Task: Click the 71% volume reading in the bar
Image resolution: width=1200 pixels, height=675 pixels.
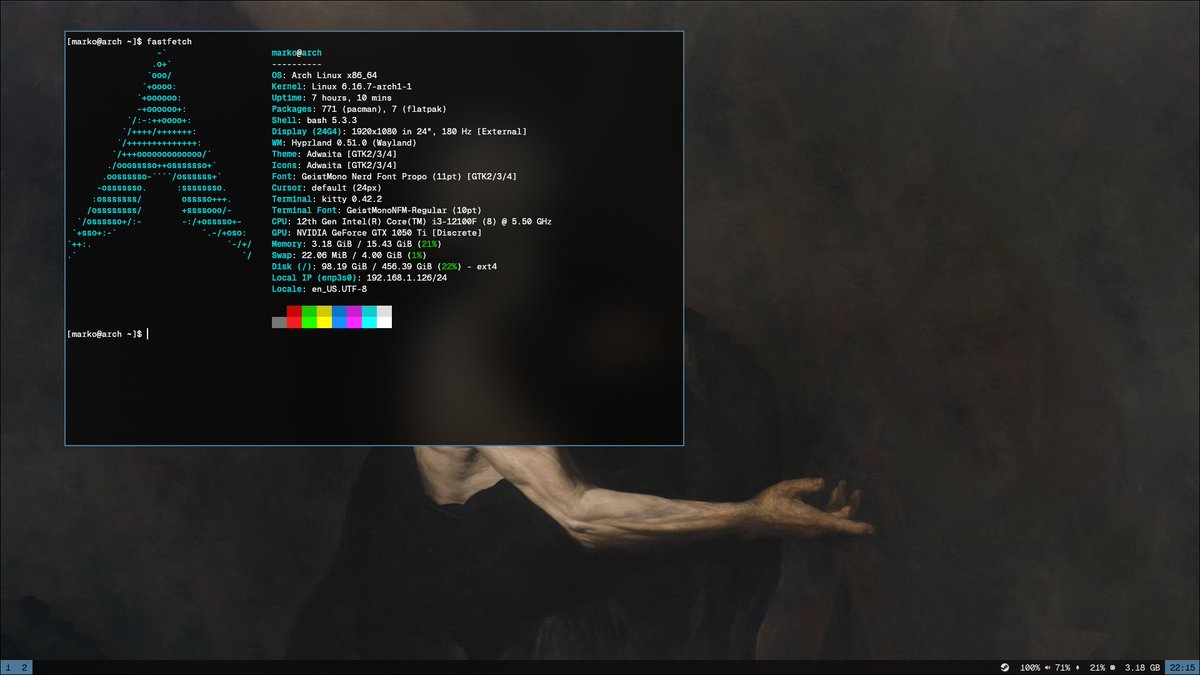Action: (1063, 667)
